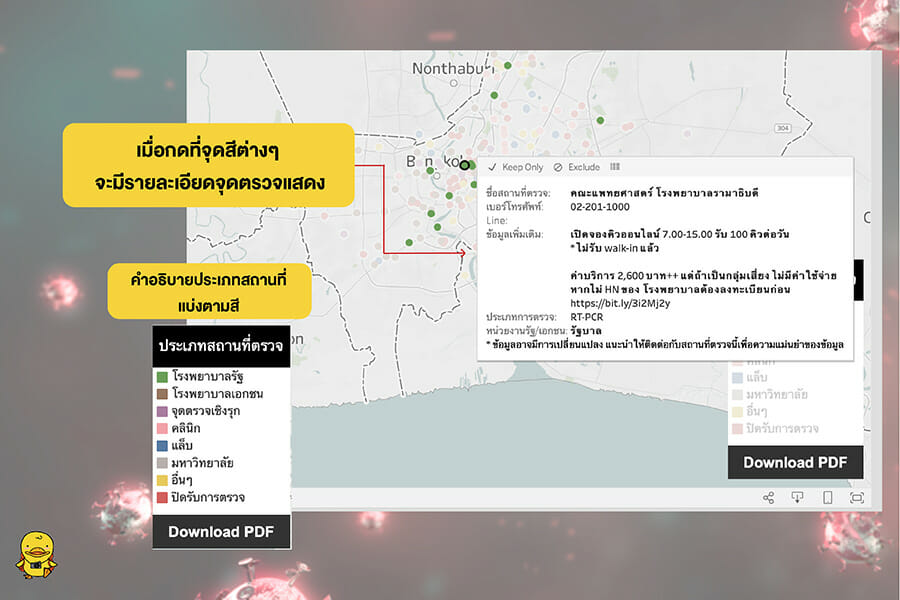This screenshot has width=900, height=600.
Task: Click Download PDF button on the map panel
Action: click(795, 462)
